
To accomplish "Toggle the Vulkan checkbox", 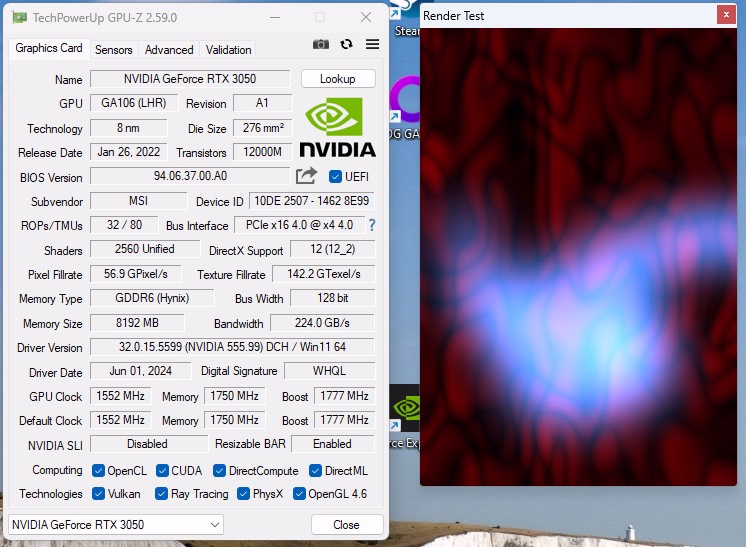I will pyautogui.click(x=98, y=494).
